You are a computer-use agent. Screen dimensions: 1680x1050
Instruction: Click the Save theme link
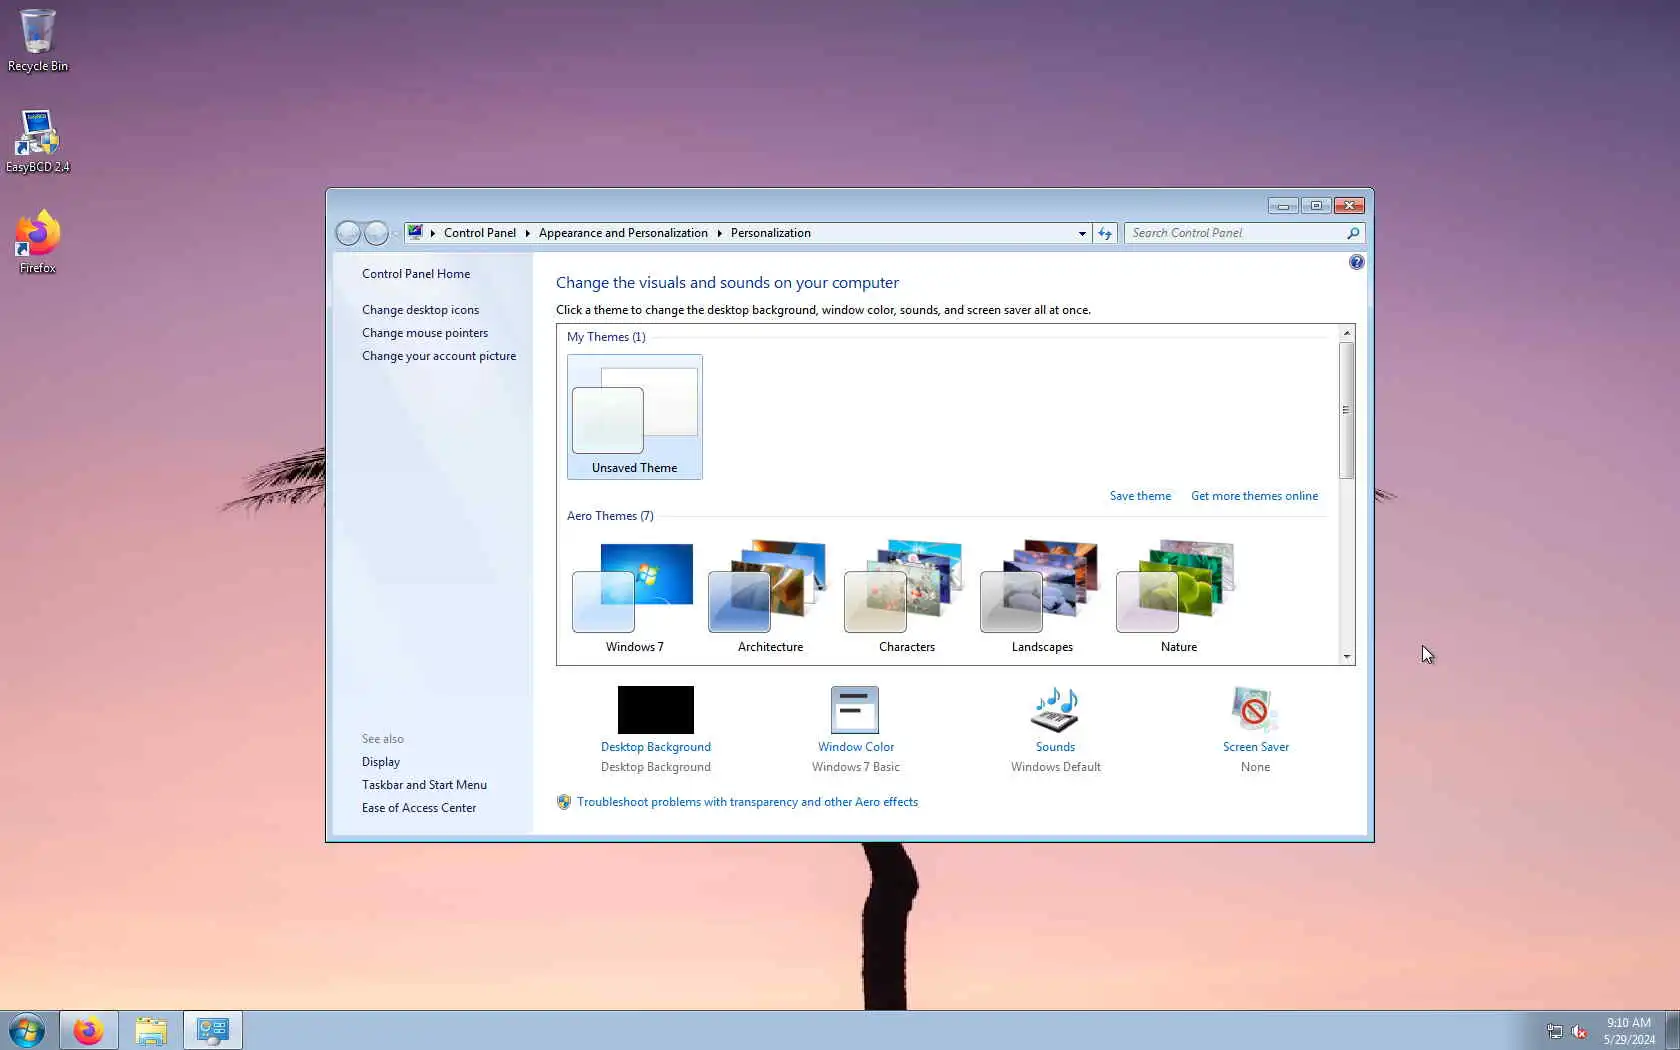tap(1140, 496)
